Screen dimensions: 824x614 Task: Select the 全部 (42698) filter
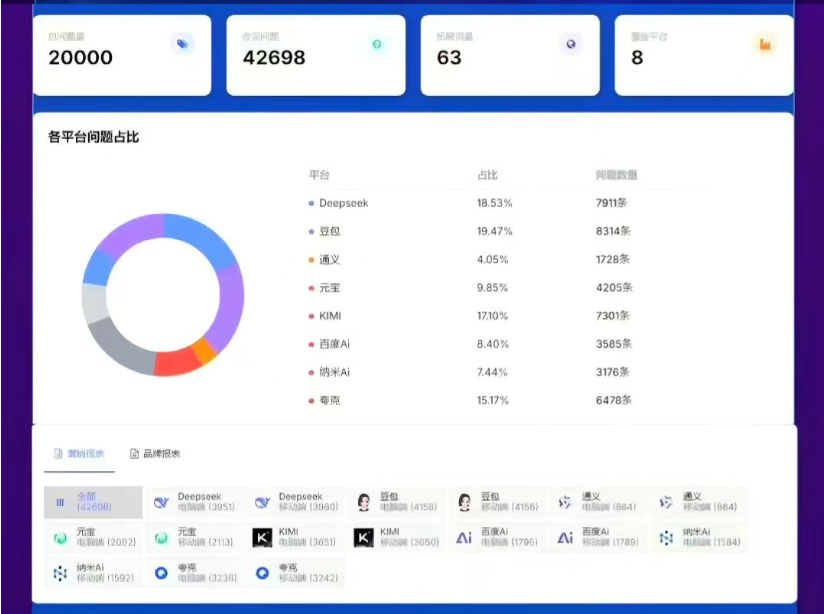coord(93,502)
